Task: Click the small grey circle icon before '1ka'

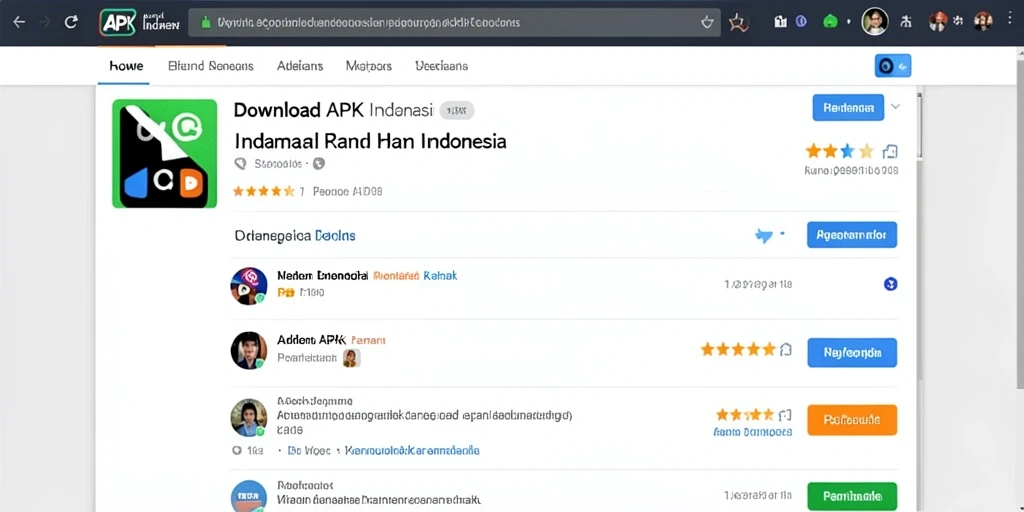Action: [237, 451]
